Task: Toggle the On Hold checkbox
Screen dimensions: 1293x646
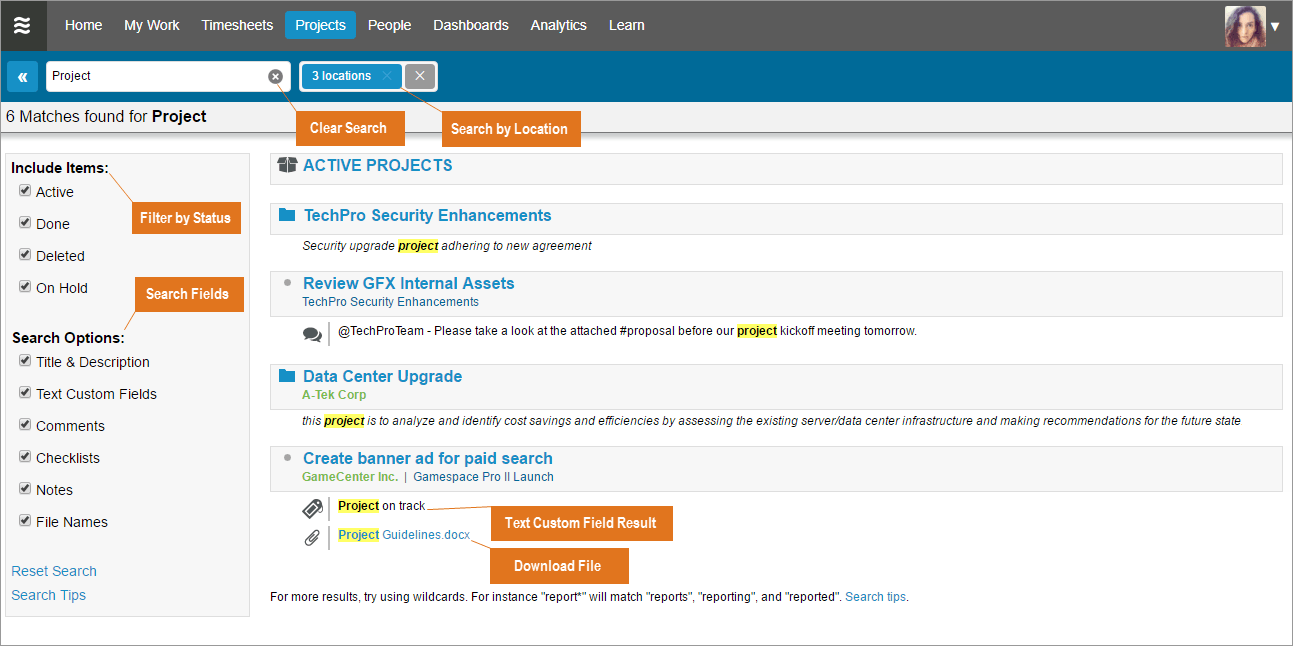Action: 25,287
